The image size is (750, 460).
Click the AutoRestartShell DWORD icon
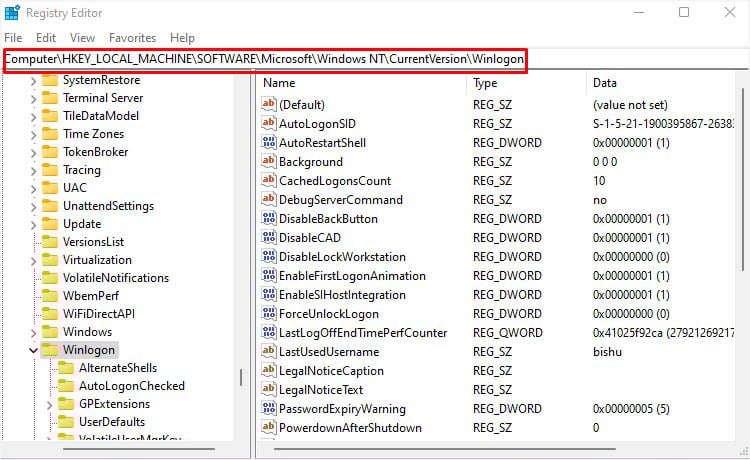pyautogui.click(x=269, y=142)
